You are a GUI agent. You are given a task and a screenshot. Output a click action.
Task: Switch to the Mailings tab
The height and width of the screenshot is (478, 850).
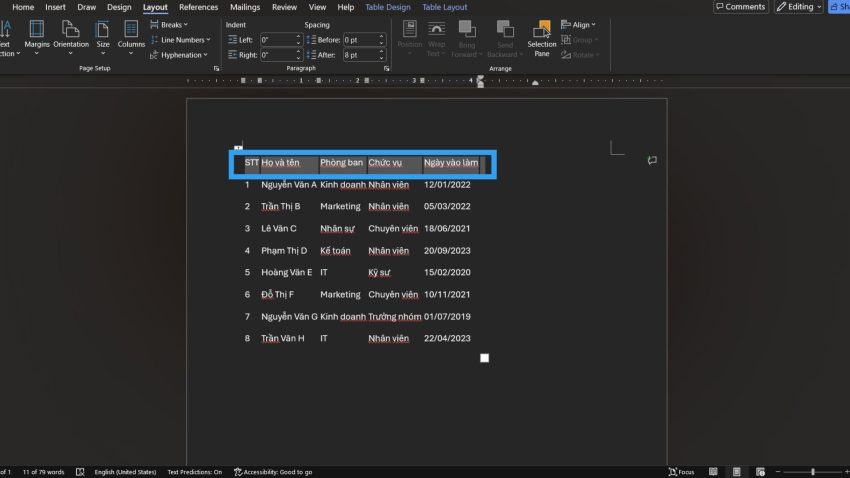(x=244, y=7)
